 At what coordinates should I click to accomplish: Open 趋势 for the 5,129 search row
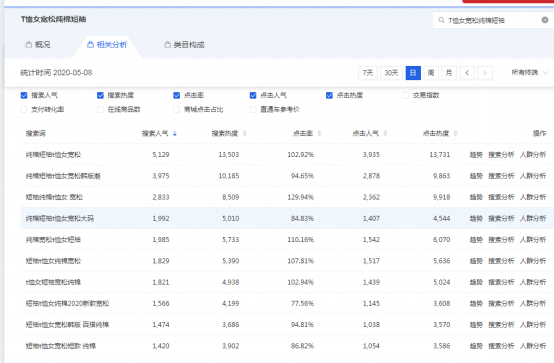(476, 154)
